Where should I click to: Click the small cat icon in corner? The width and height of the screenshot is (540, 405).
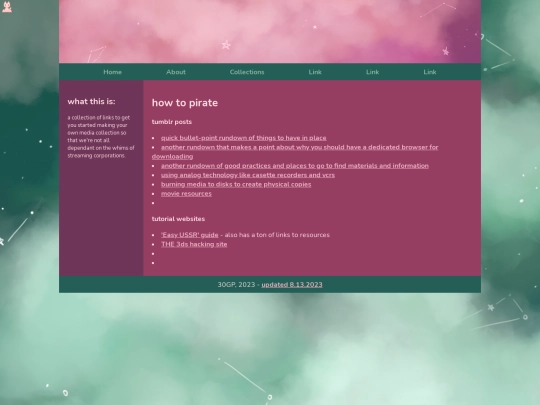coord(7,7)
